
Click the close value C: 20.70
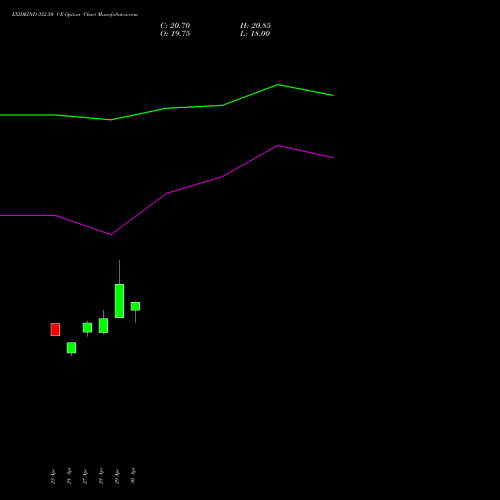click(x=175, y=26)
